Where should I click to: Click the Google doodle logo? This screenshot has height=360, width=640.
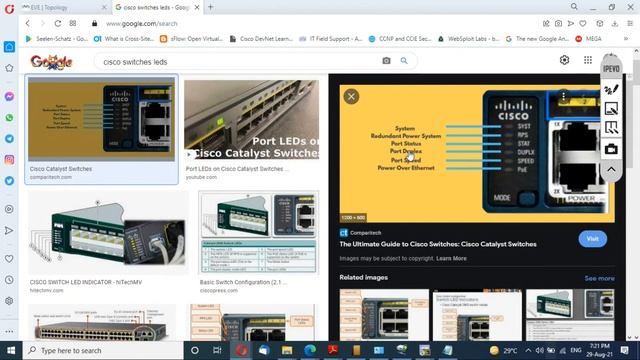[51, 62]
